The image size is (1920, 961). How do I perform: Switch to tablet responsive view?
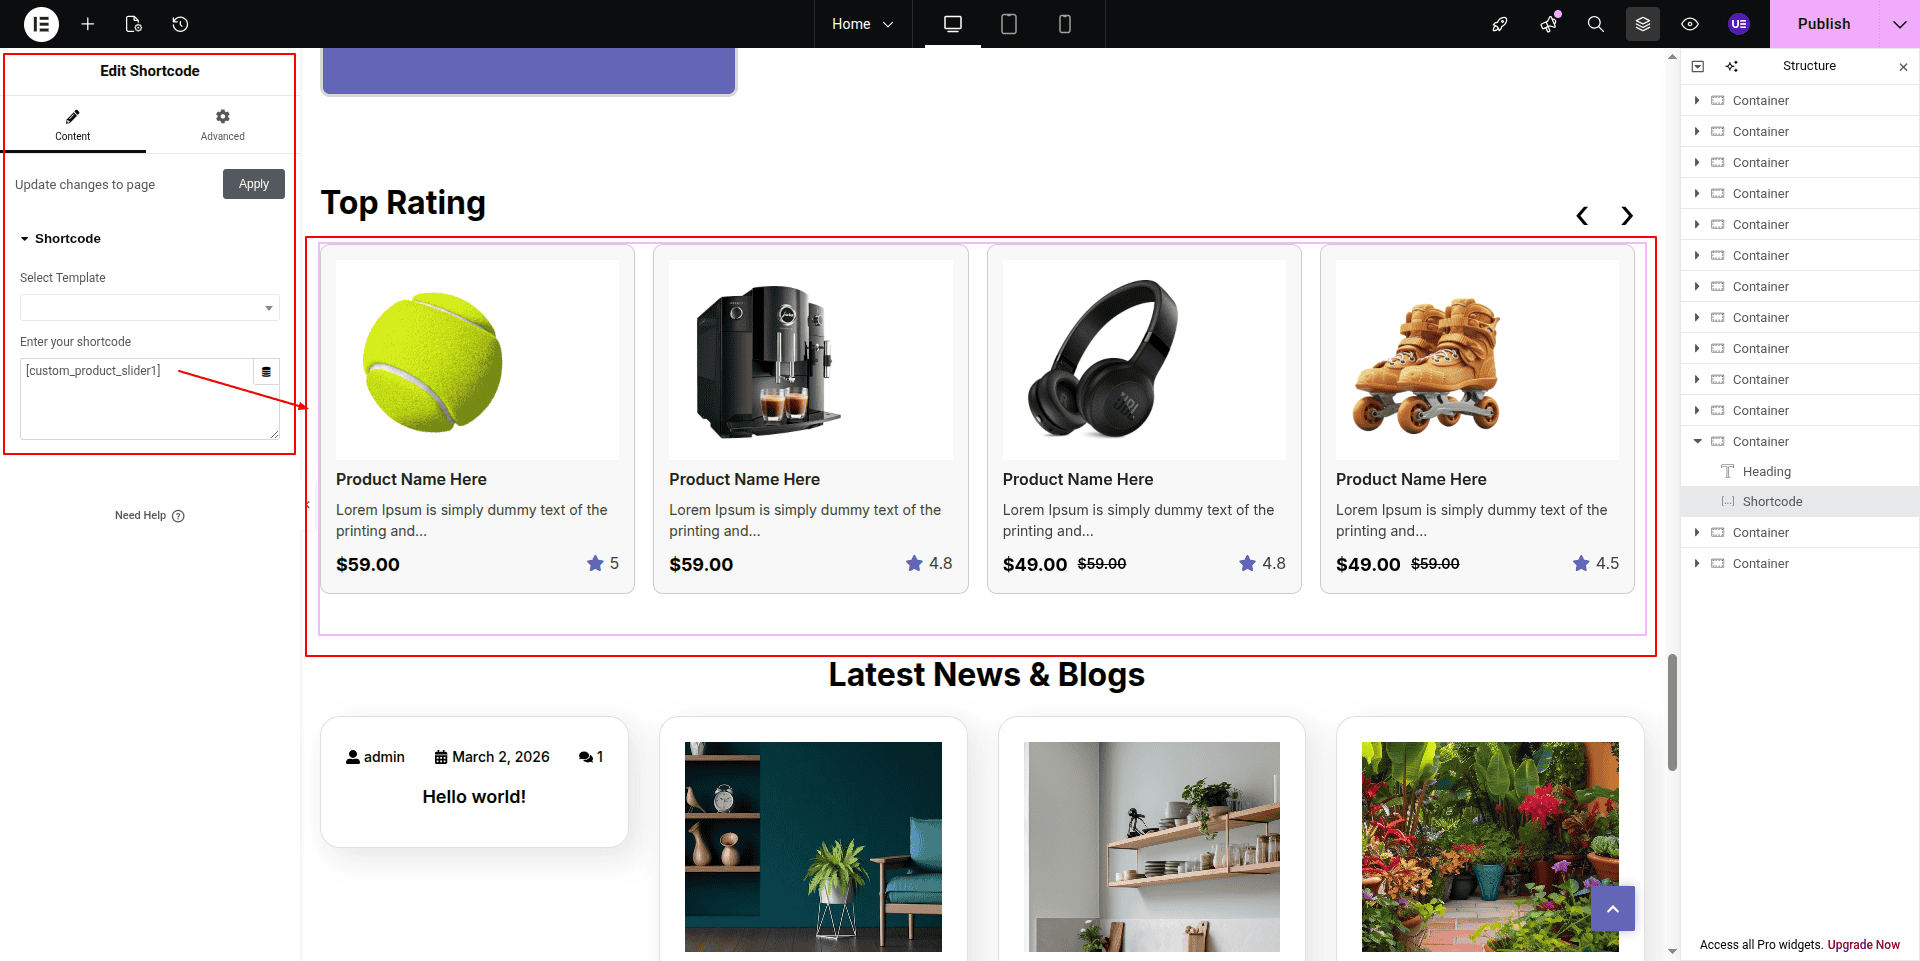tap(1009, 24)
